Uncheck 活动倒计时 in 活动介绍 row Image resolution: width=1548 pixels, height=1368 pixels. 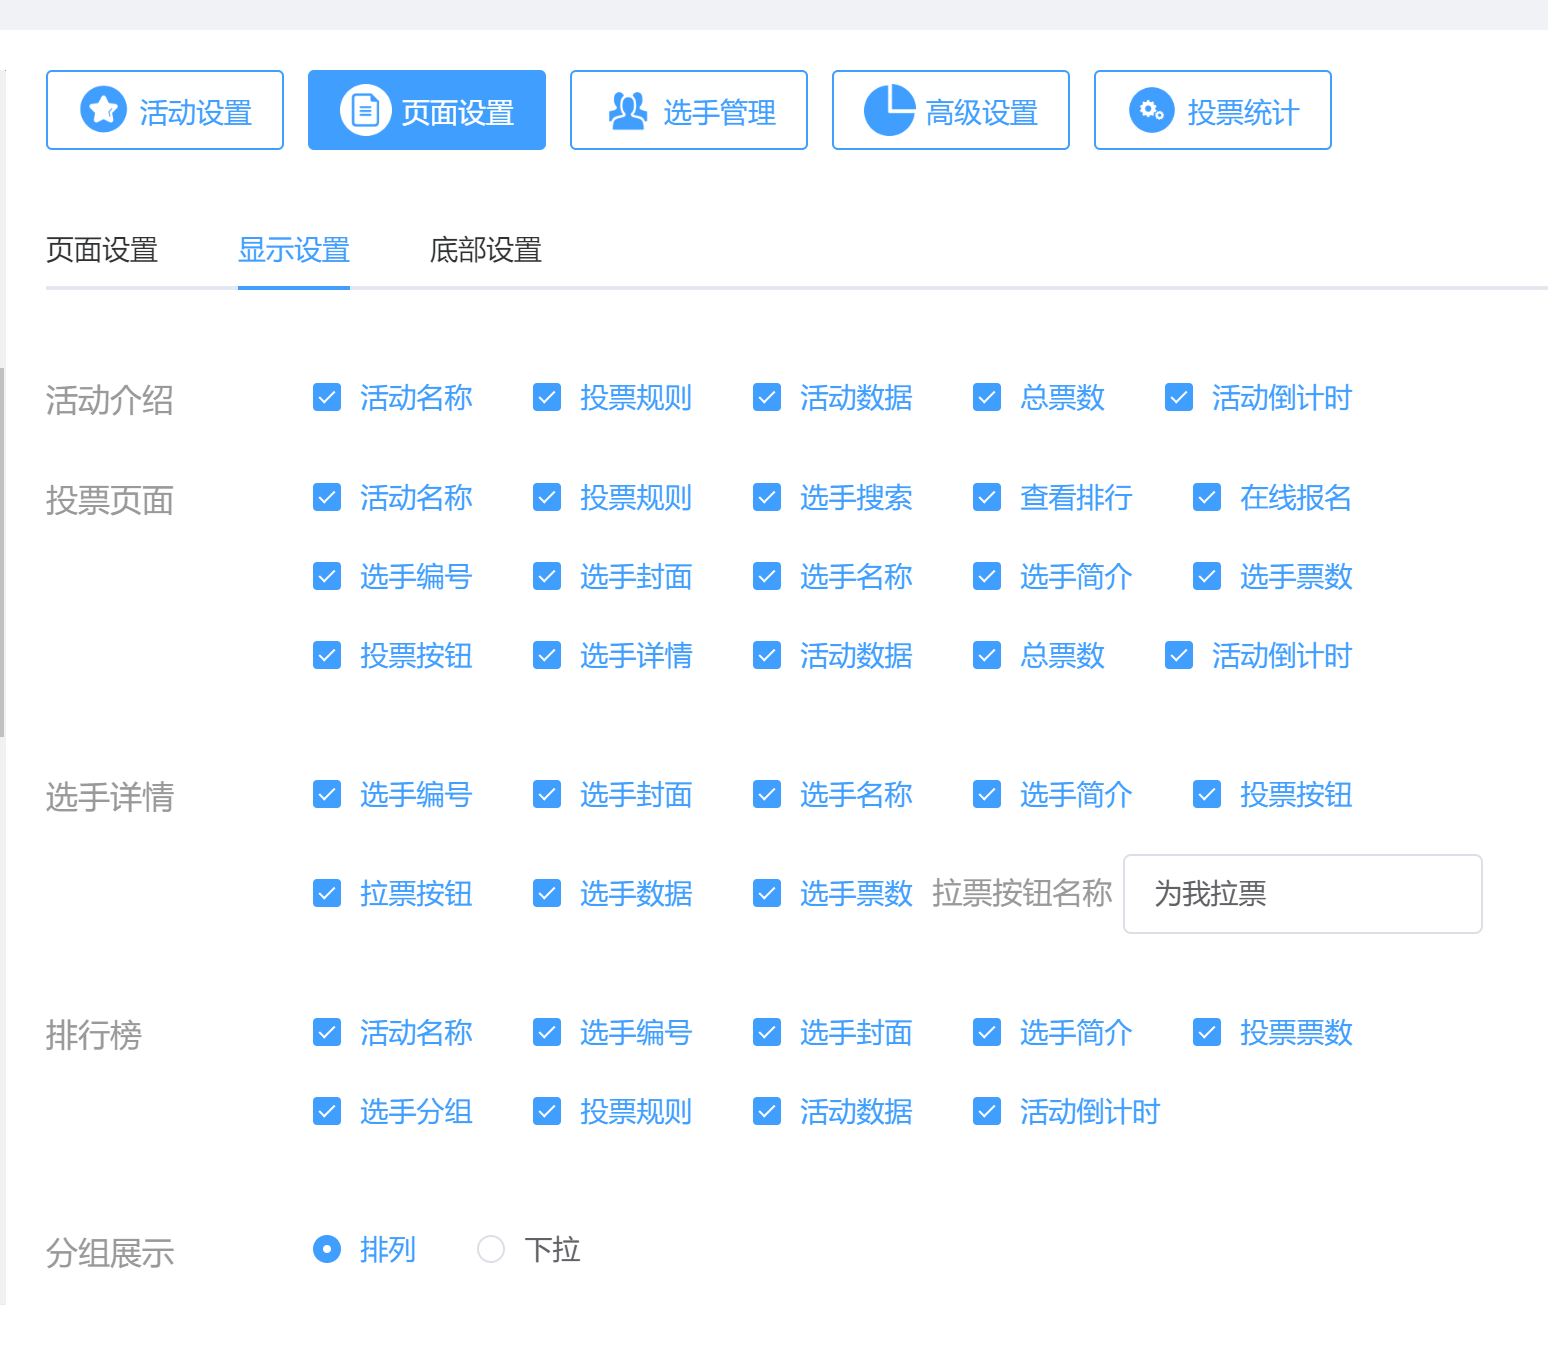pyautogui.click(x=1179, y=398)
